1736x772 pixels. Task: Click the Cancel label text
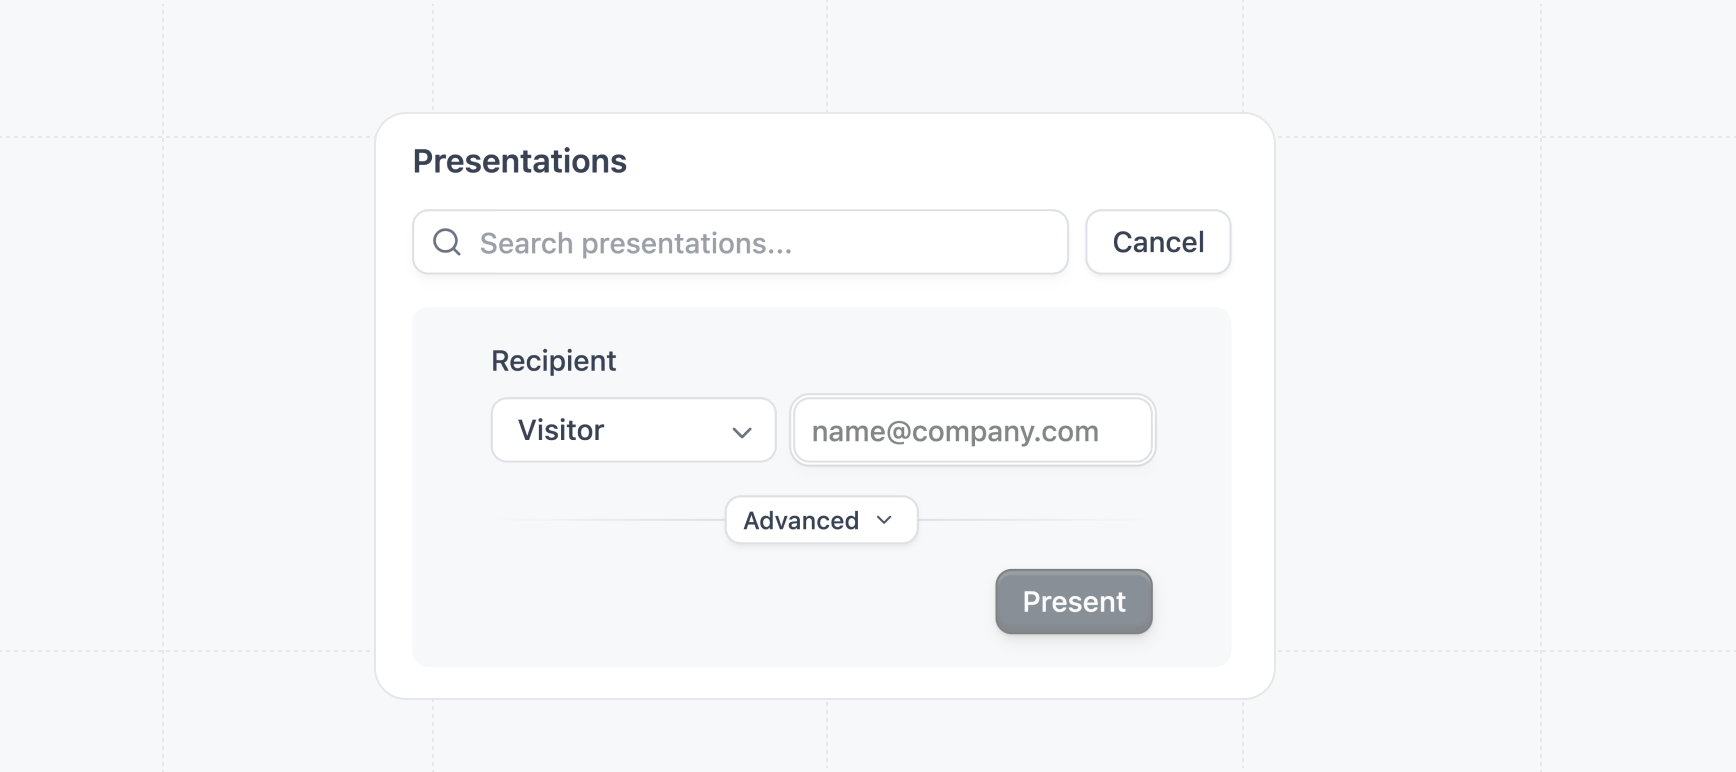point(1158,242)
